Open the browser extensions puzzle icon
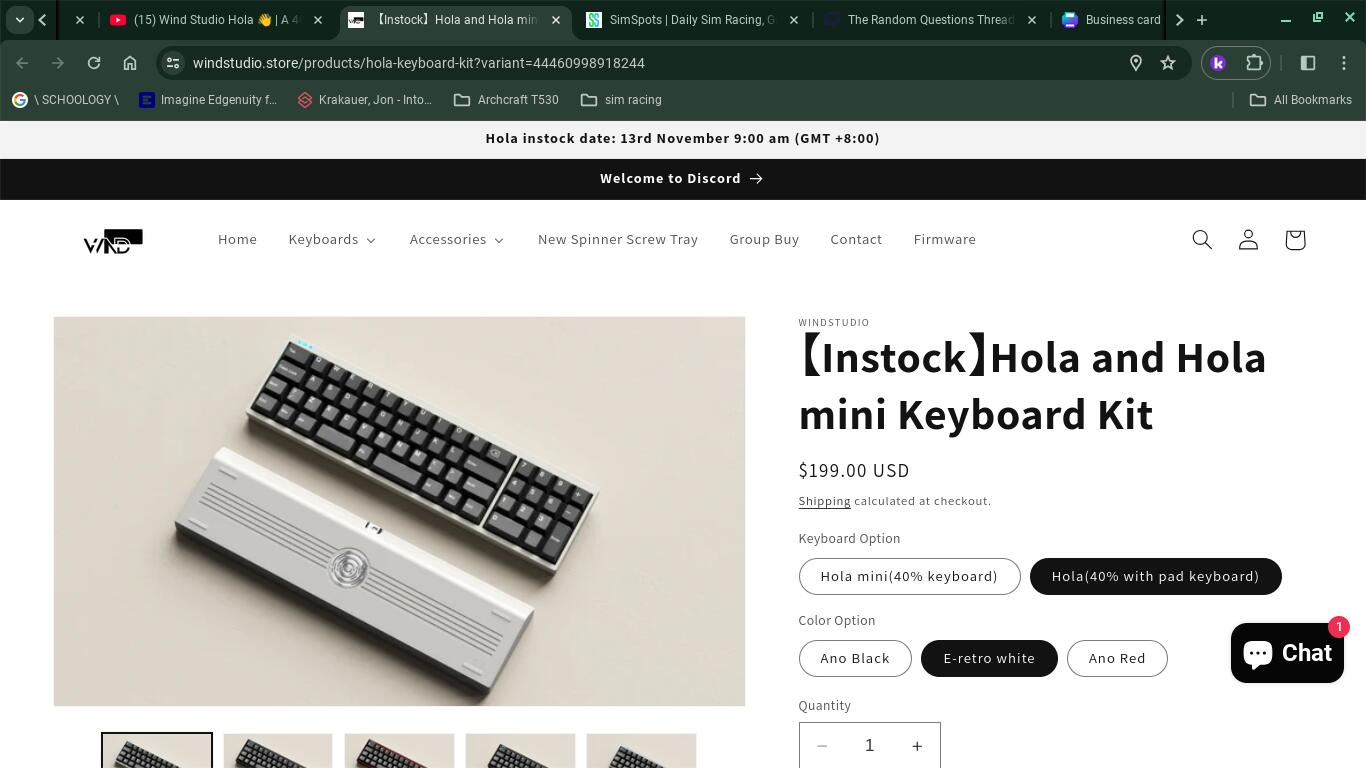This screenshot has width=1366, height=768. tap(1254, 63)
